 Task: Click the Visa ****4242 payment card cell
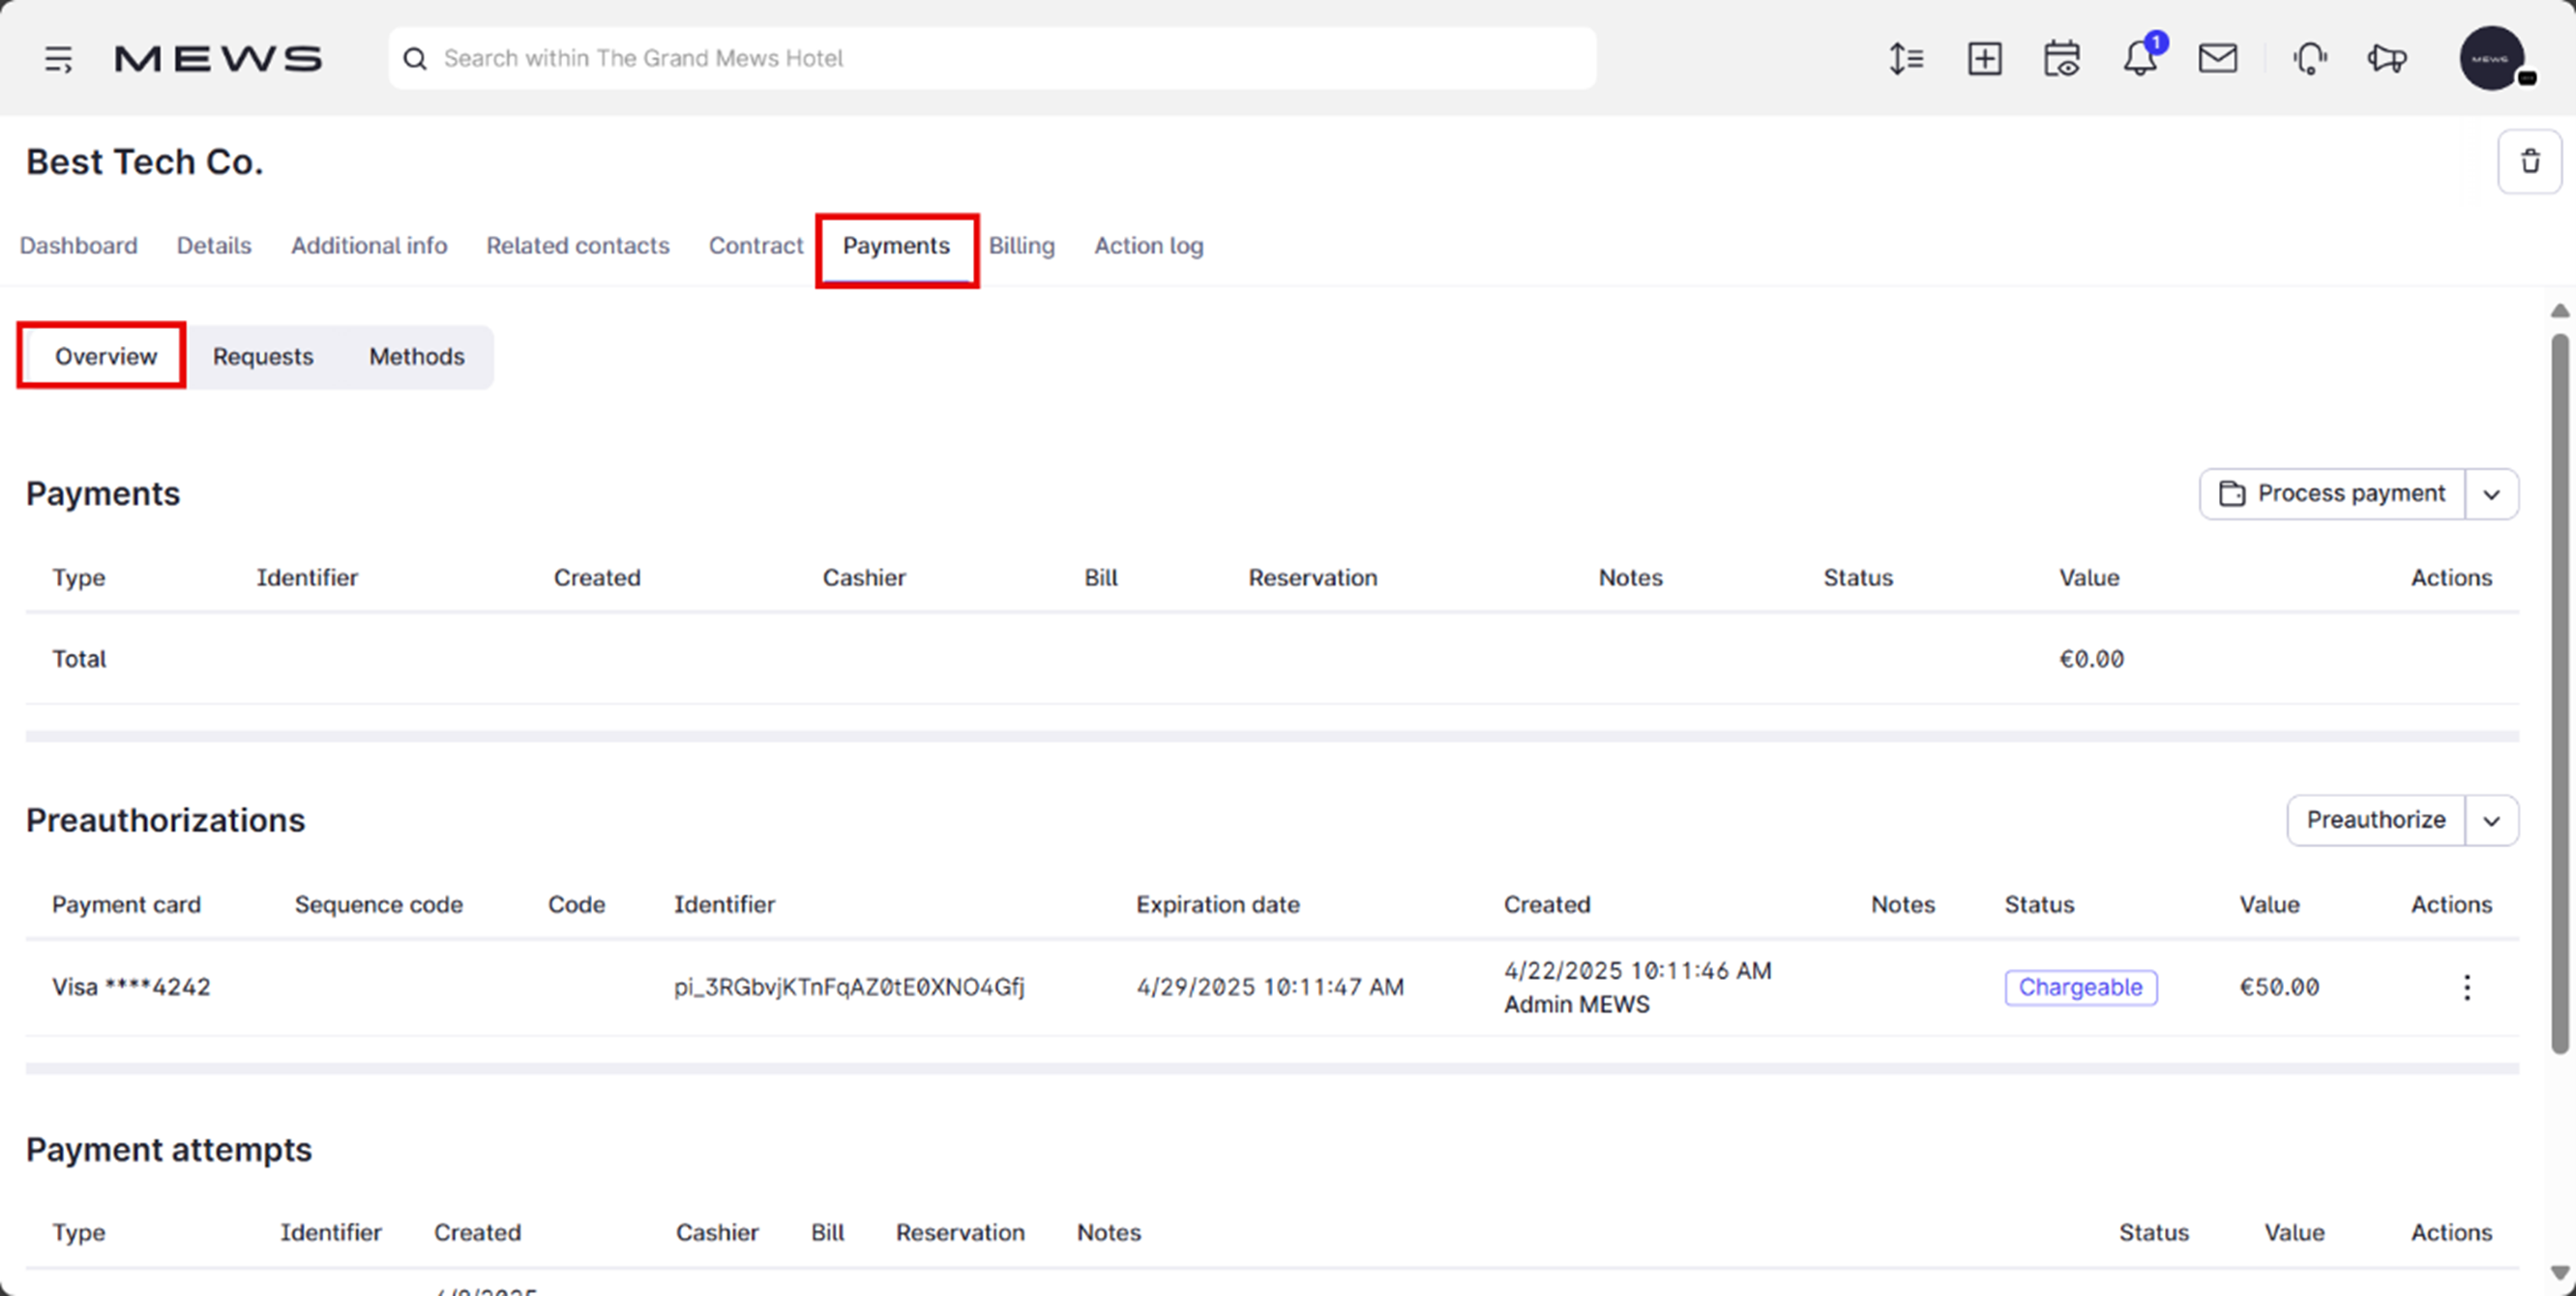click(131, 987)
